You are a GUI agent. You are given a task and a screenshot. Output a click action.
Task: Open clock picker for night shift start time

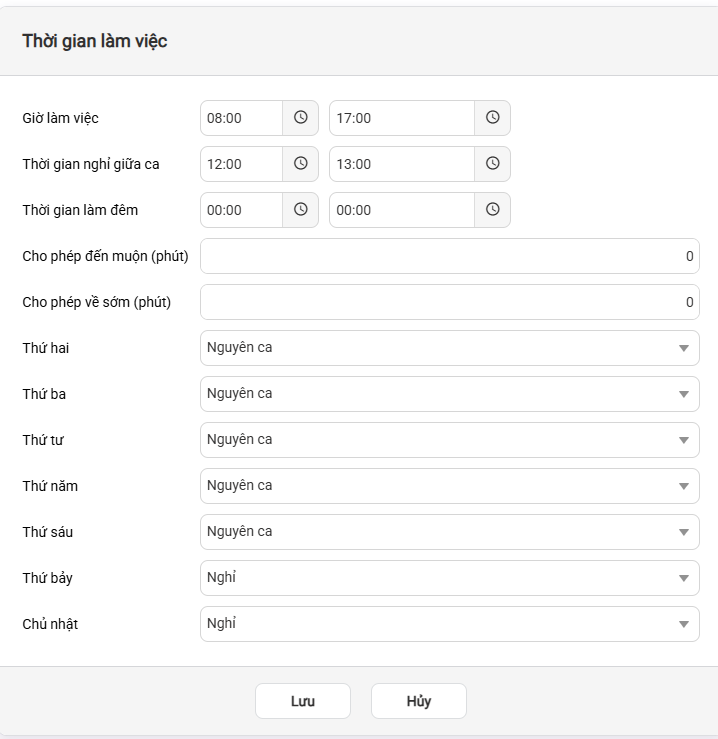(300, 210)
